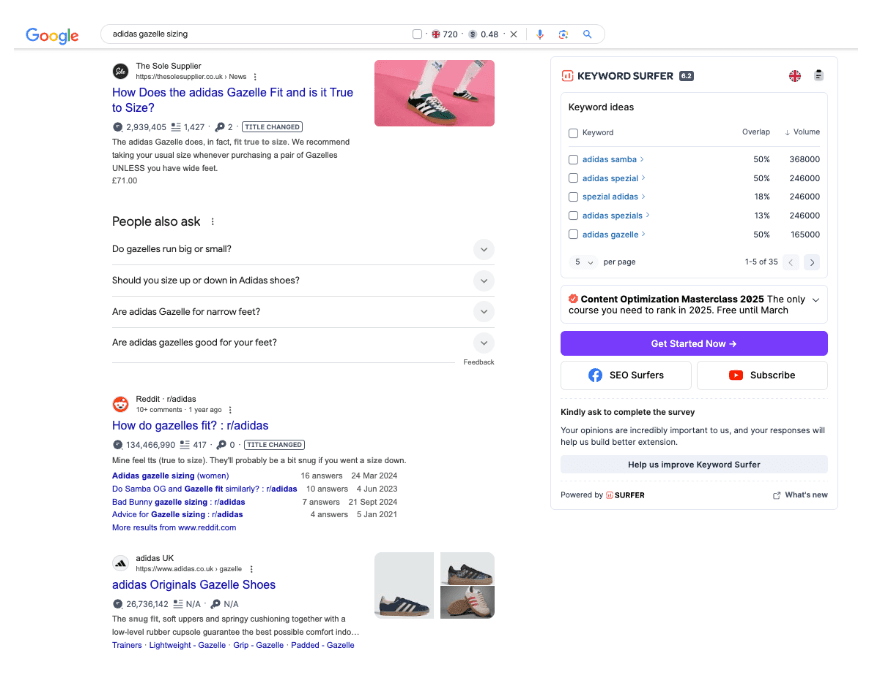Click the list icon beside the flag
The width and height of the screenshot is (878, 680).
pos(818,75)
